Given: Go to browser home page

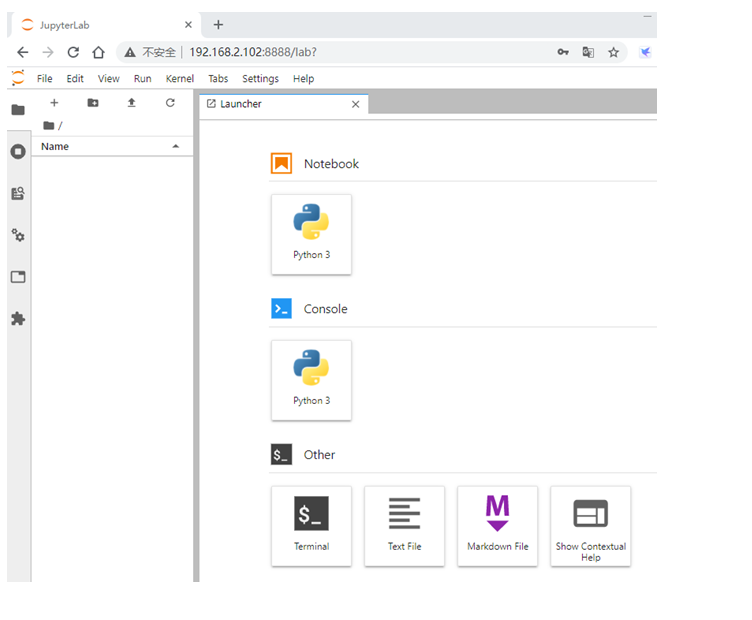Looking at the screenshot, I should 98,52.
